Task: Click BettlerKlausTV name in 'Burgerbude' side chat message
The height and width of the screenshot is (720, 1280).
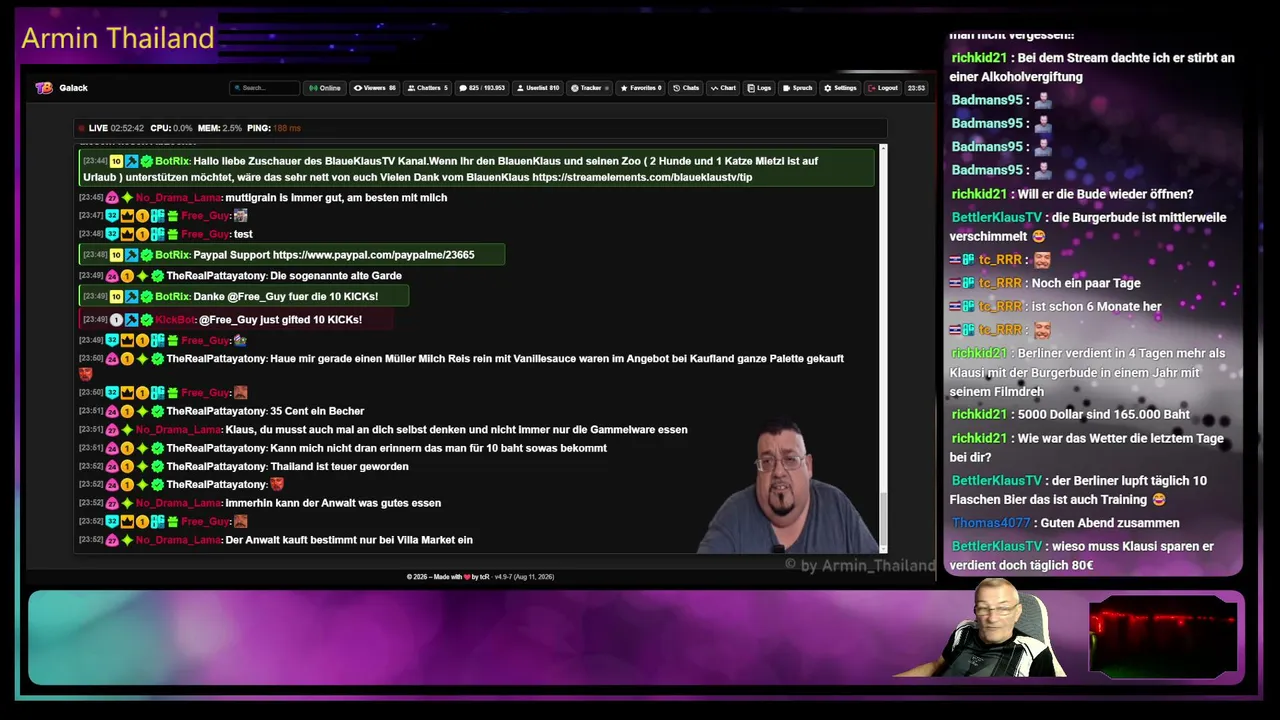Action: point(997,218)
